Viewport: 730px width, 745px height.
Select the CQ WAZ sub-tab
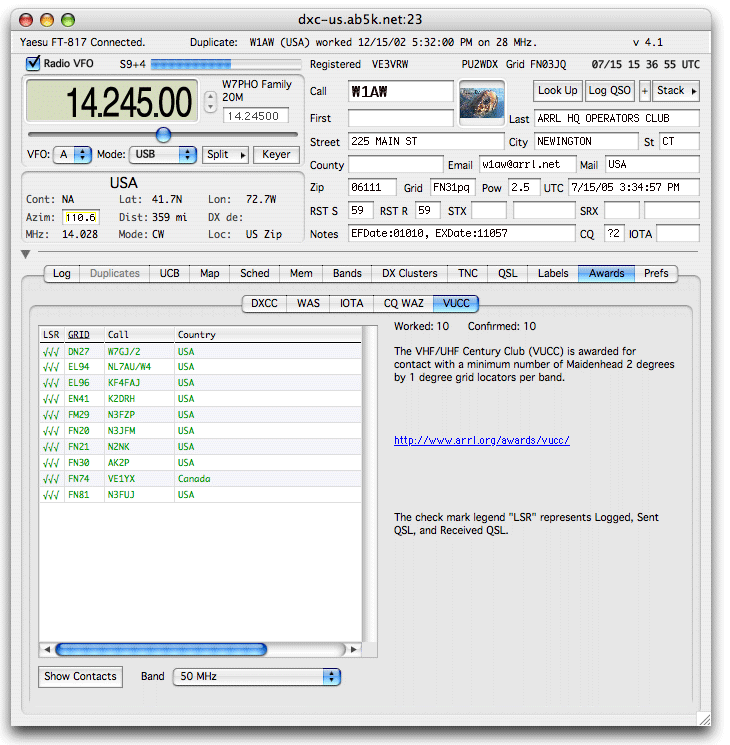[x=403, y=303]
